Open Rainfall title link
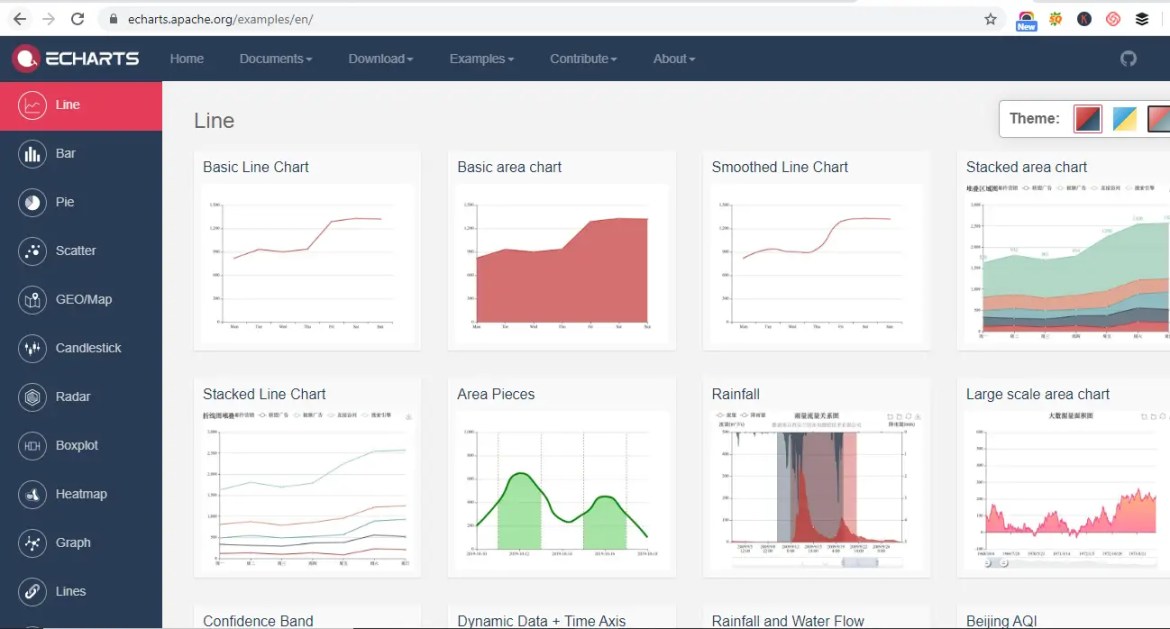The width and height of the screenshot is (1170, 629). [x=736, y=394]
